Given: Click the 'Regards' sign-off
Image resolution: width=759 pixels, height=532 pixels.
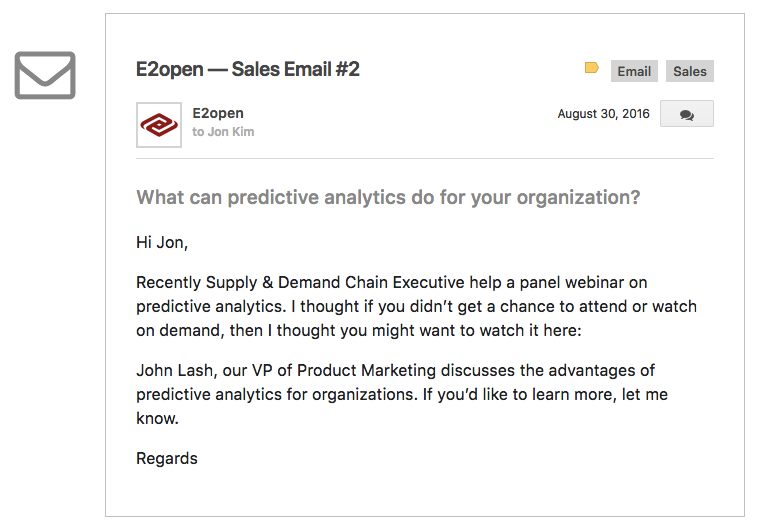Looking at the screenshot, I should click(x=167, y=458).
